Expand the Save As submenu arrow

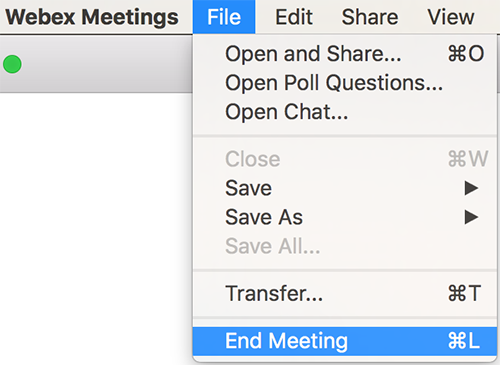pyautogui.click(x=471, y=217)
